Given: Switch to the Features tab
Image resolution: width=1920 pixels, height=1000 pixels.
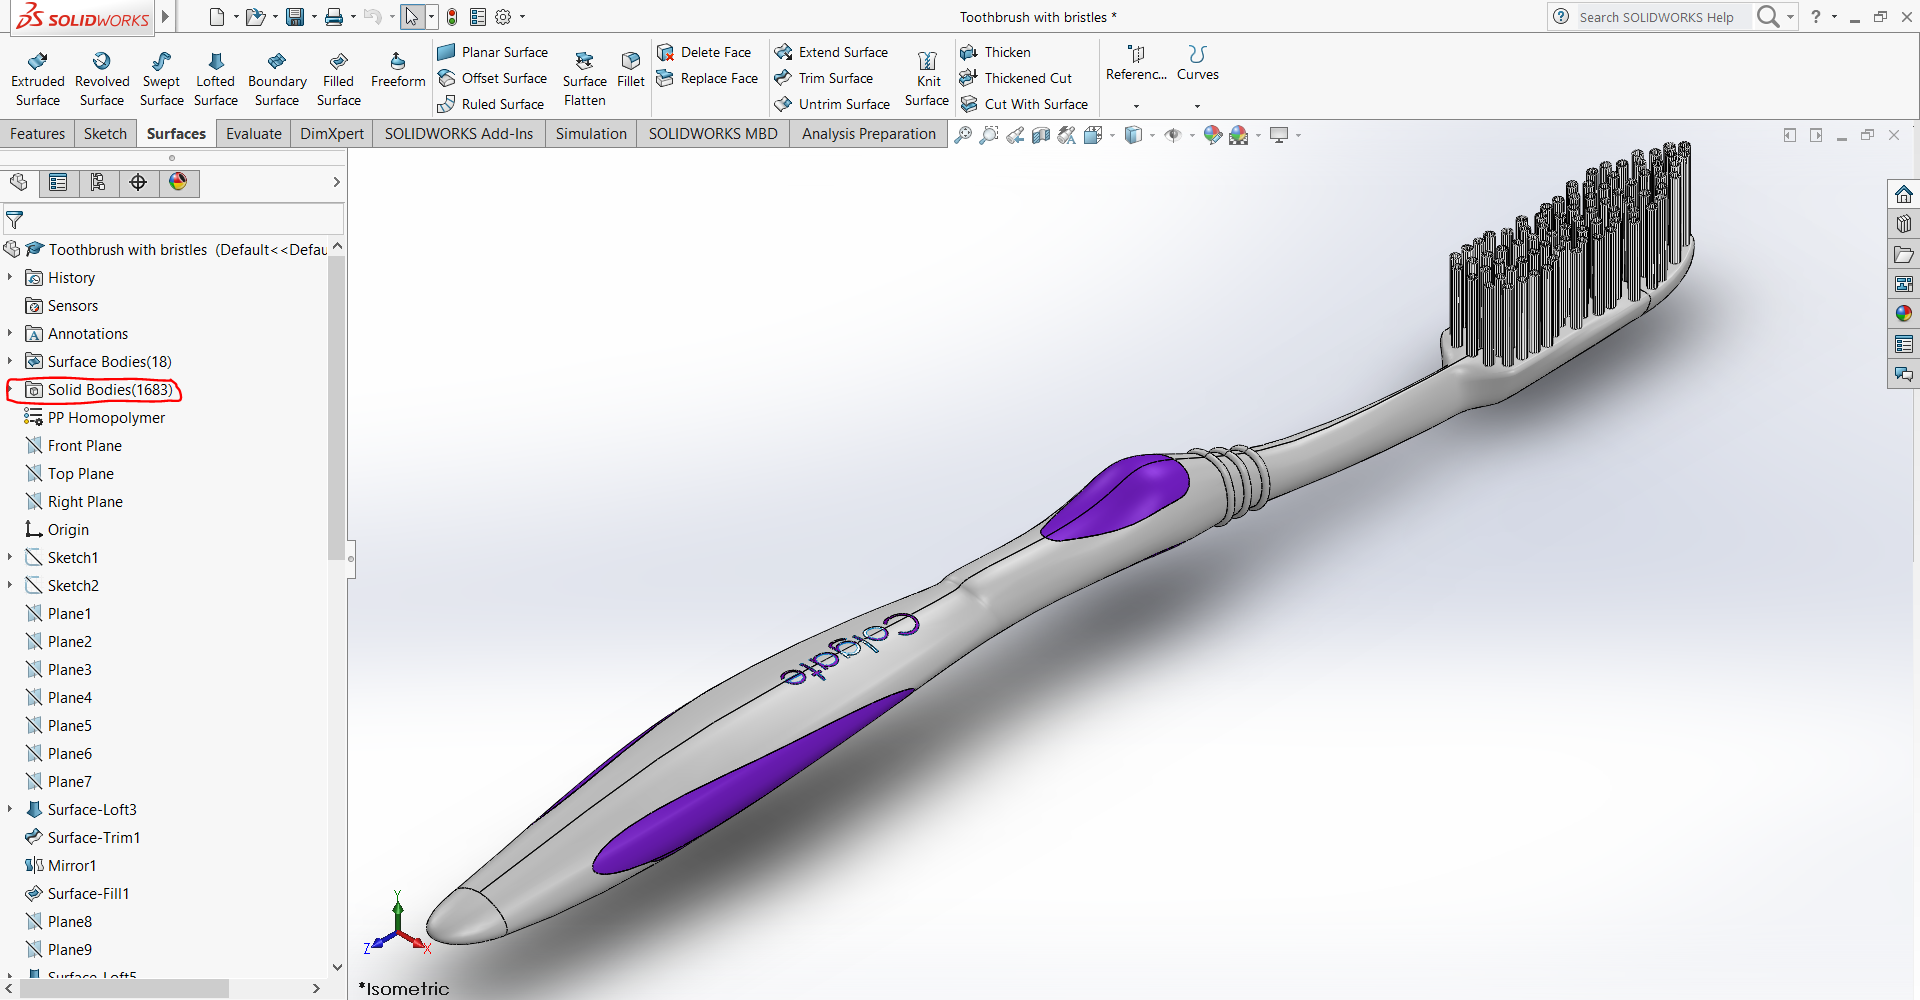Looking at the screenshot, I should [x=37, y=134].
